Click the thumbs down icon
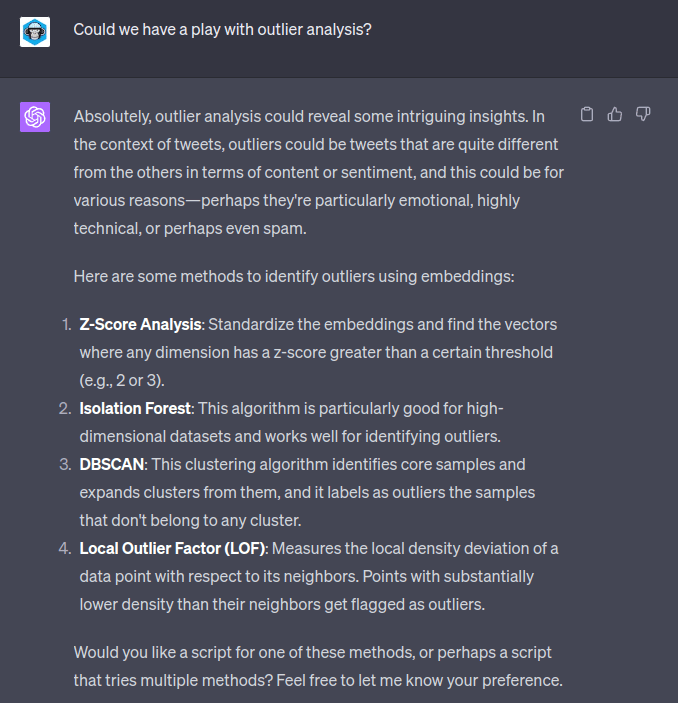Screen dimensions: 678x703 click(x=643, y=115)
